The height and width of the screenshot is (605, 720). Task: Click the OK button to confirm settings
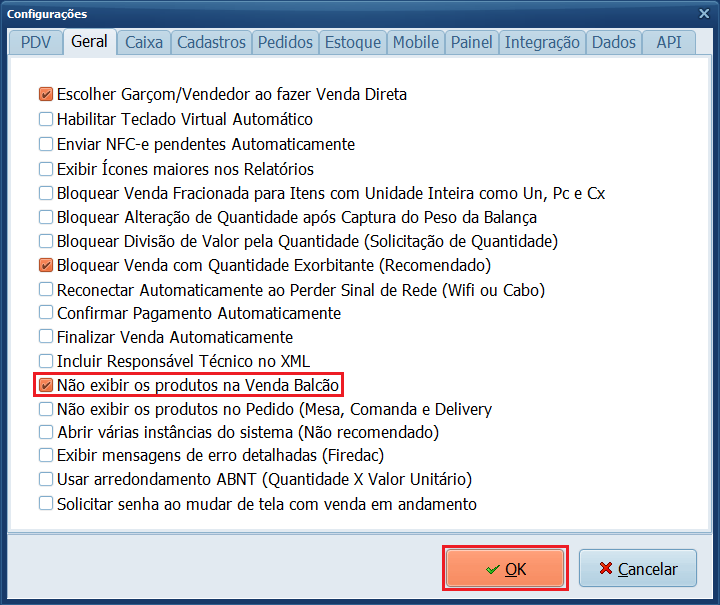(506, 569)
